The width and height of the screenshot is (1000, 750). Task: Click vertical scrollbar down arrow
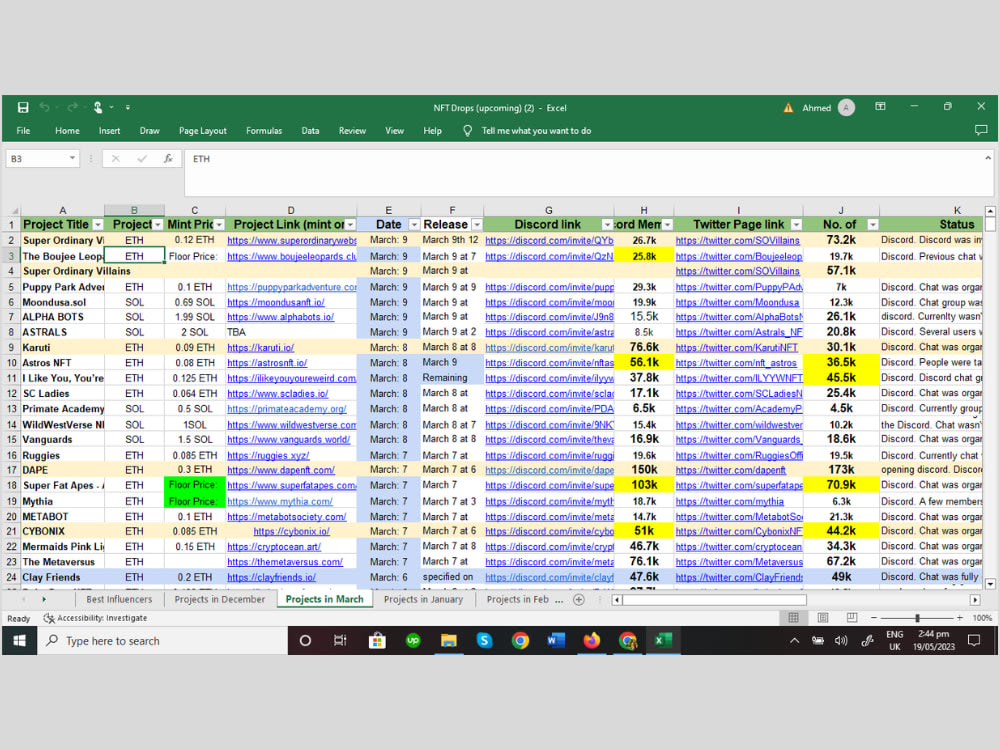pyautogui.click(x=990, y=584)
